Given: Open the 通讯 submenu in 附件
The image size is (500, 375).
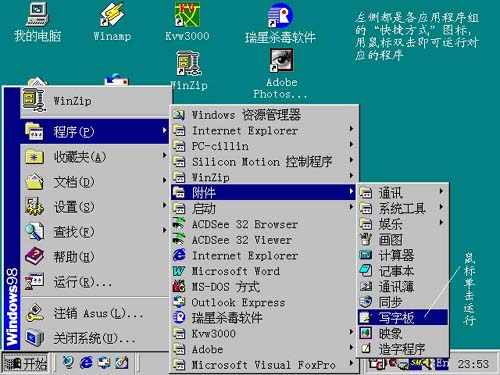Looking at the screenshot, I should [403, 193].
